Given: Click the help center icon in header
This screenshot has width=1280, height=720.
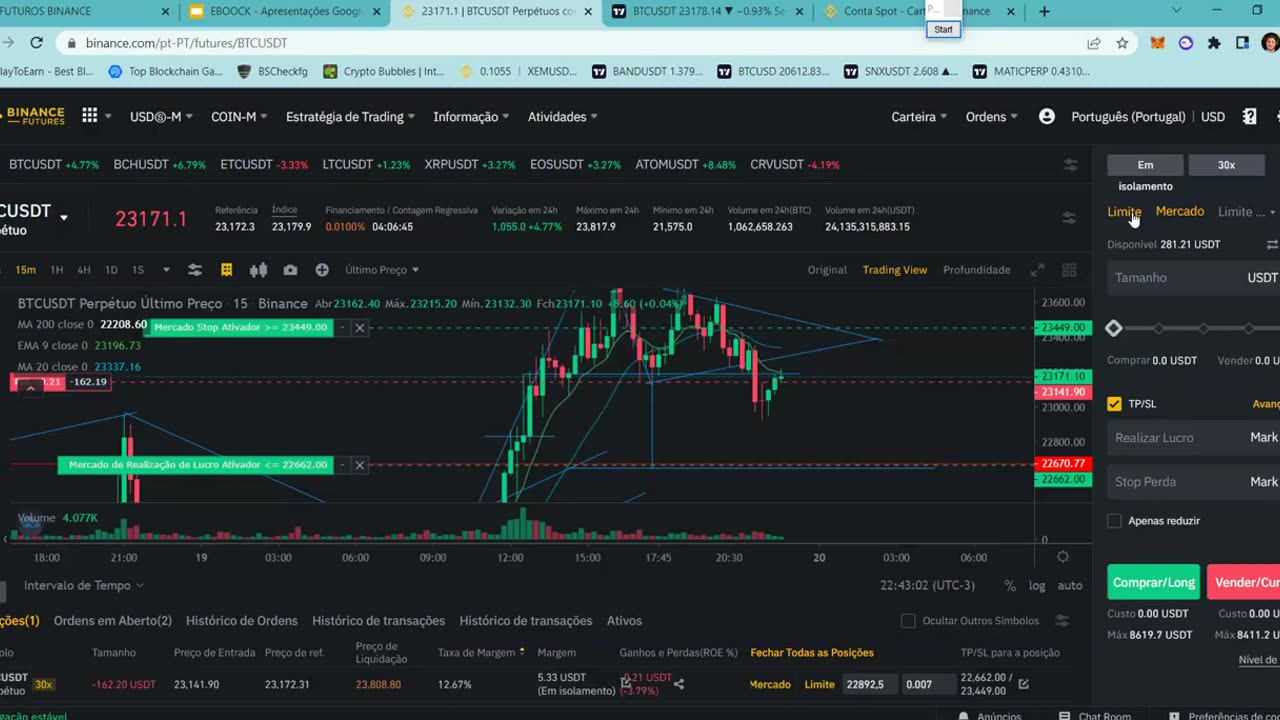Looking at the screenshot, I should pyautogui.click(x=1249, y=116).
